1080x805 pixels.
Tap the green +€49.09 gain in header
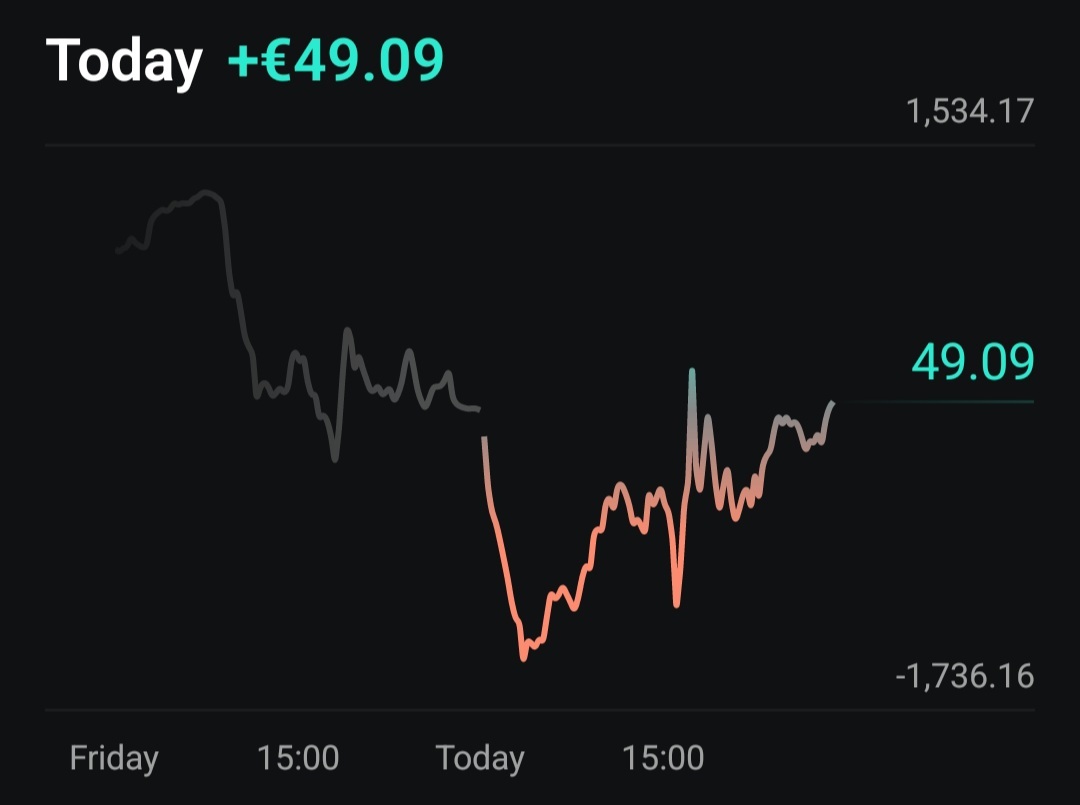[x=336, y=61]
